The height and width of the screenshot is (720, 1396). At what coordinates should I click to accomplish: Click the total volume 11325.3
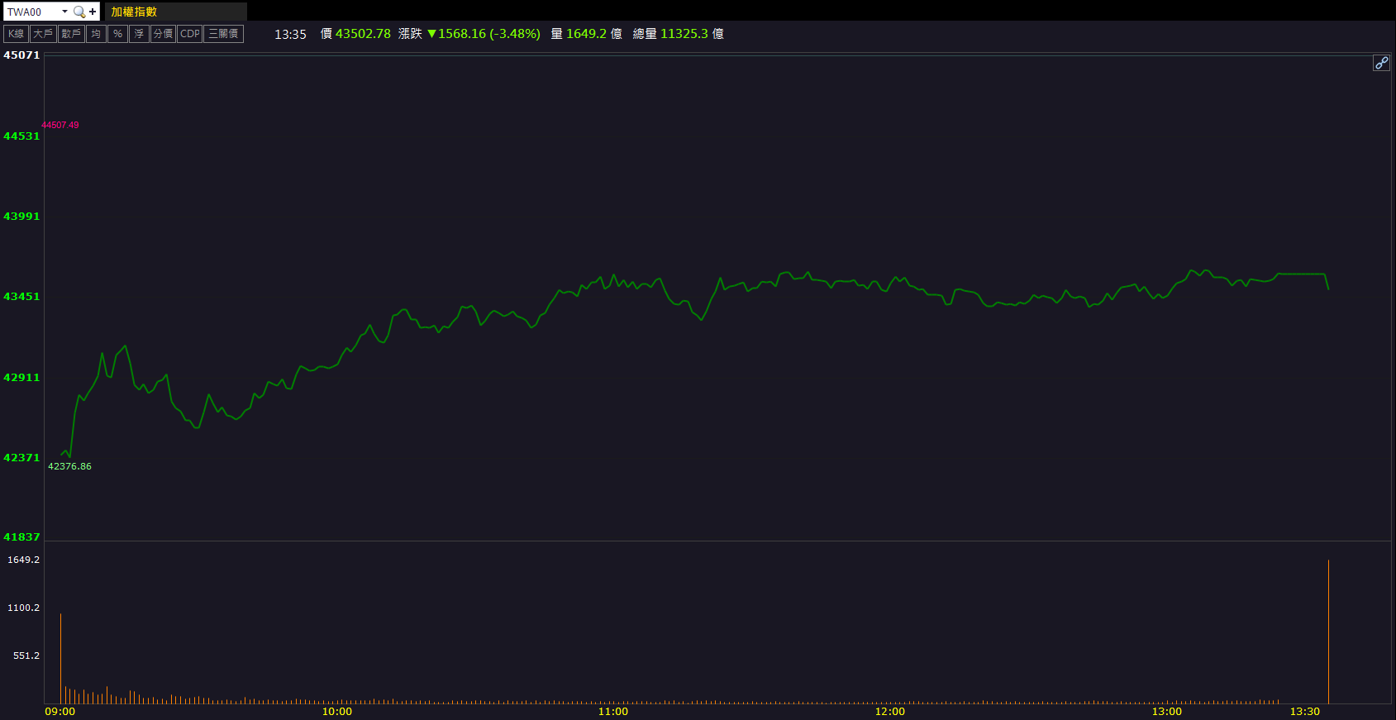click(x=686, y=34)
